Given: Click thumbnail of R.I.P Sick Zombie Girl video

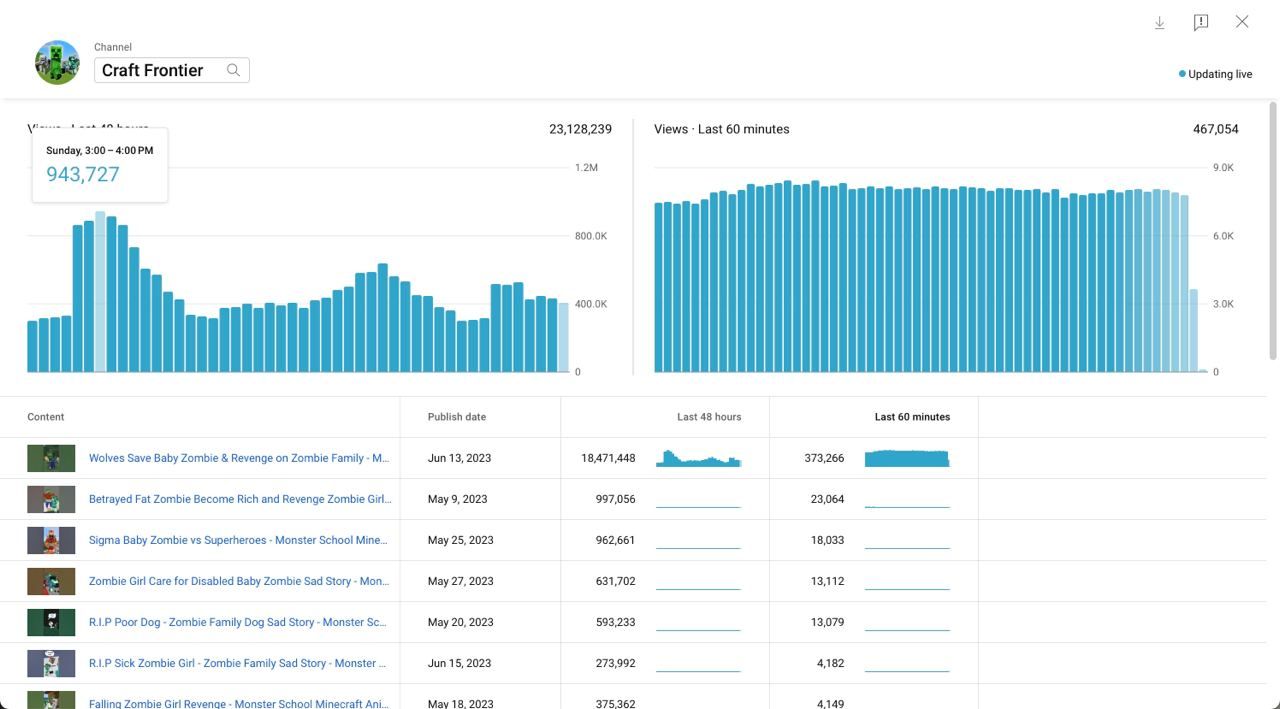Looking at the screenshot, I should (x=51, y=663).
